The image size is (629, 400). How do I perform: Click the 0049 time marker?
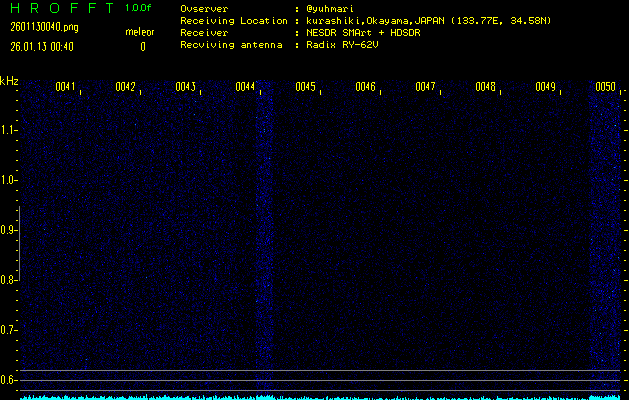pyautogui.click(x=545, y=87)
